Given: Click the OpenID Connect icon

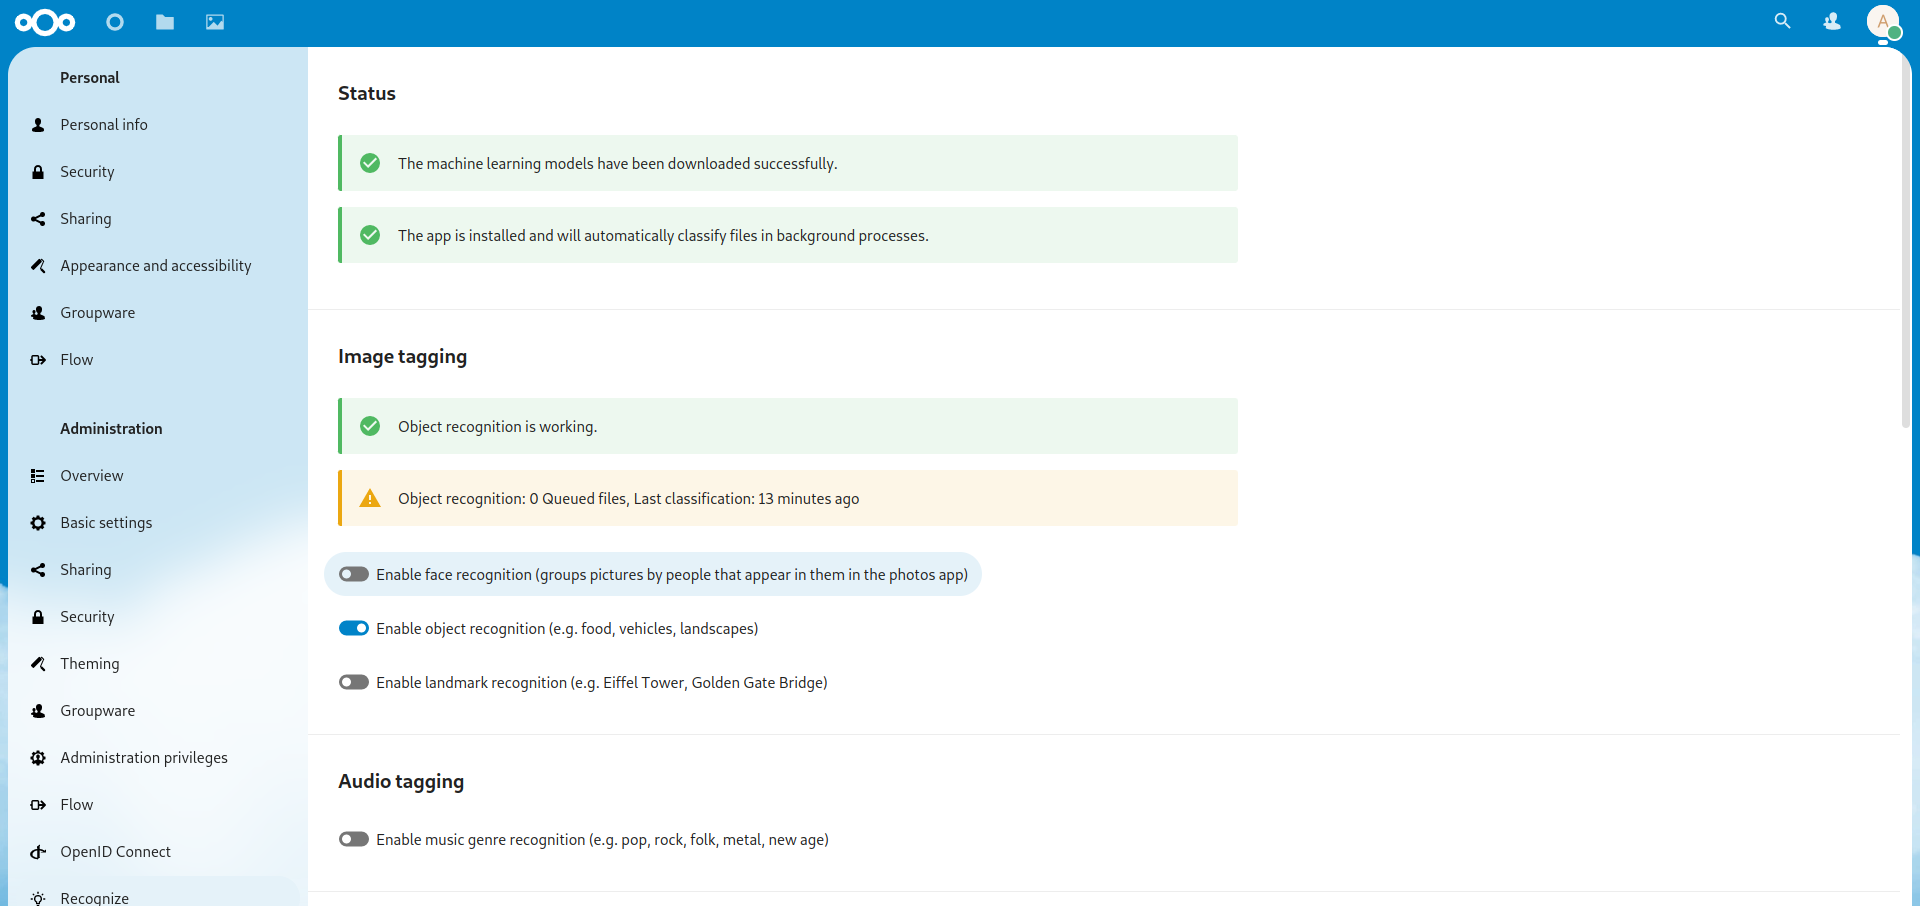Looking at the screenshot, I should 38,852.
